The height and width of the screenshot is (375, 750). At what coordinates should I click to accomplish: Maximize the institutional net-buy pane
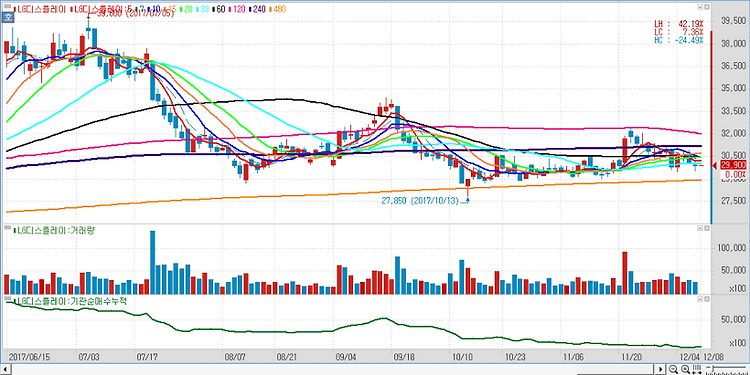point(706,298)
